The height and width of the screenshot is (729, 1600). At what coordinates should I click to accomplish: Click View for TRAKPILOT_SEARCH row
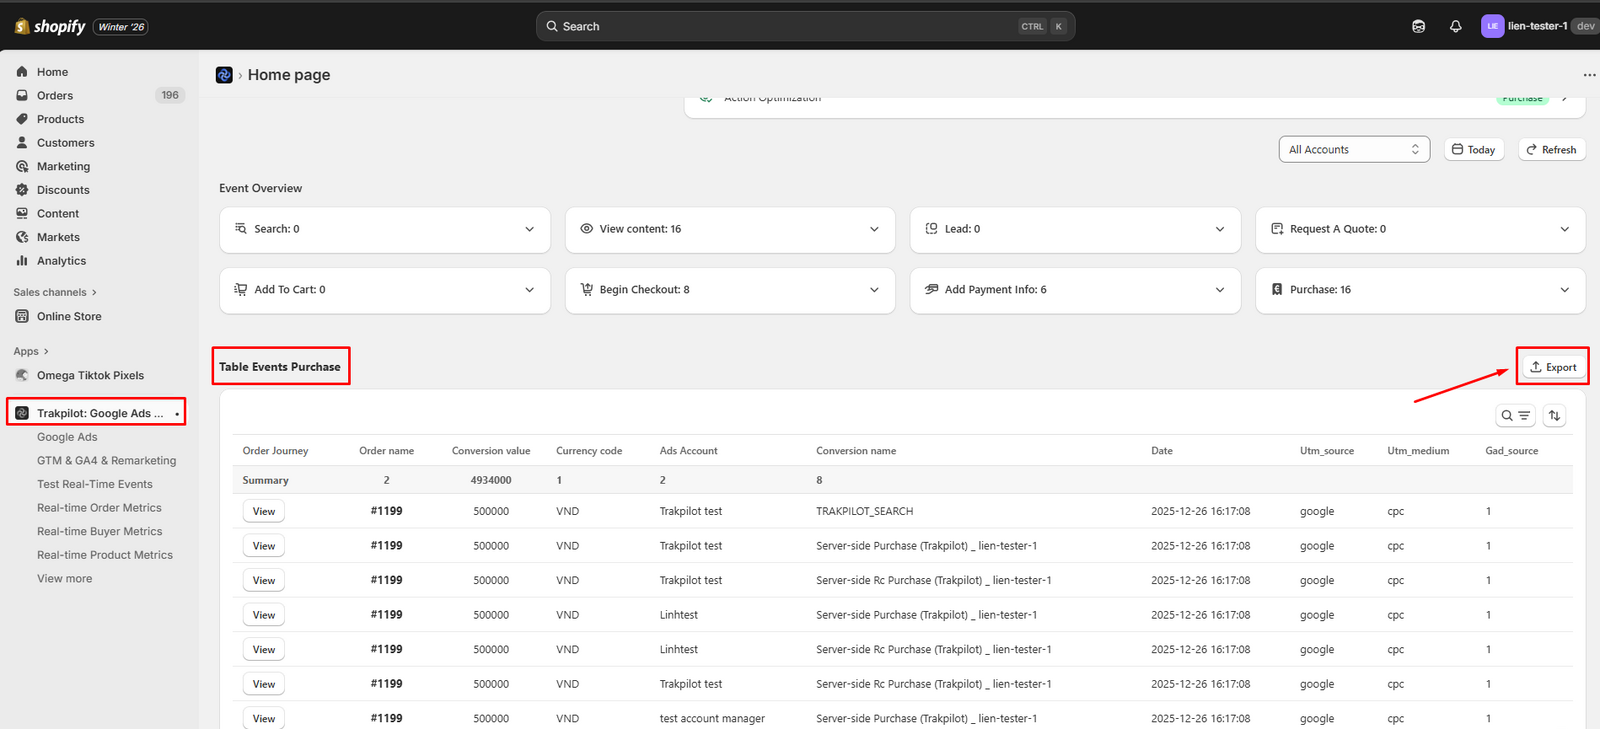tap(264, 511)
